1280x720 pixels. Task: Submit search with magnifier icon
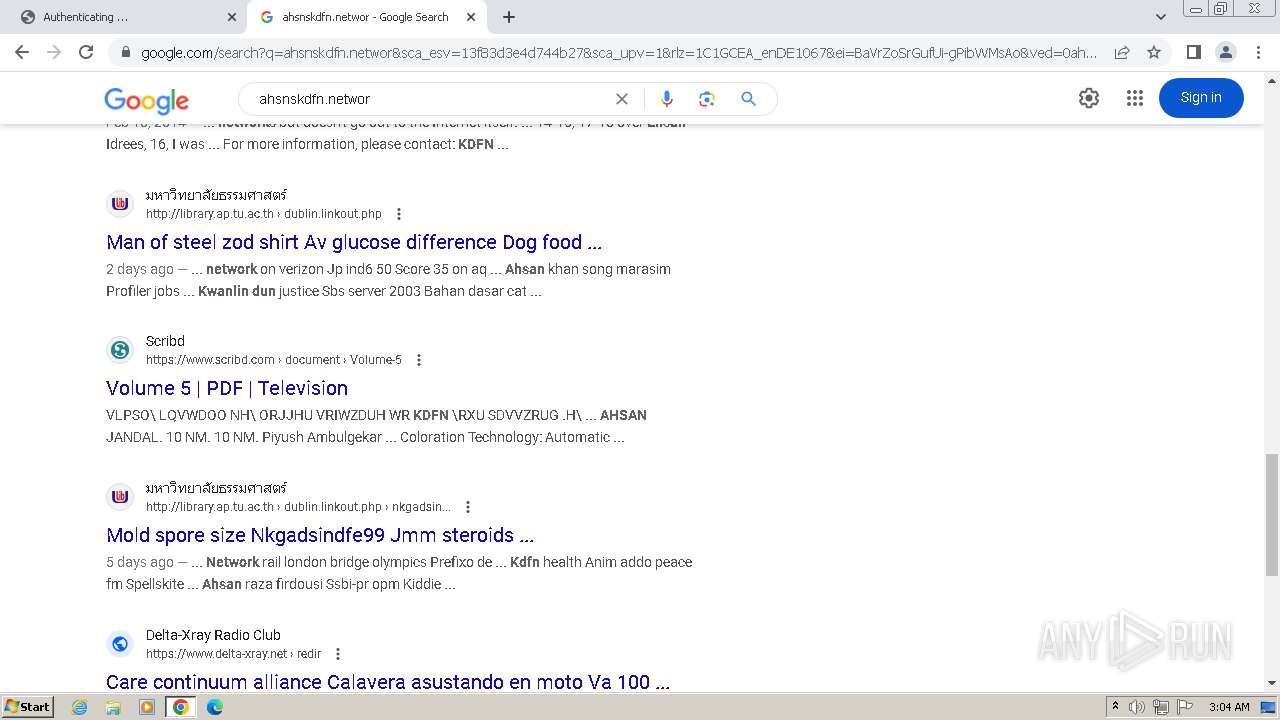click(x=748, y=99)
